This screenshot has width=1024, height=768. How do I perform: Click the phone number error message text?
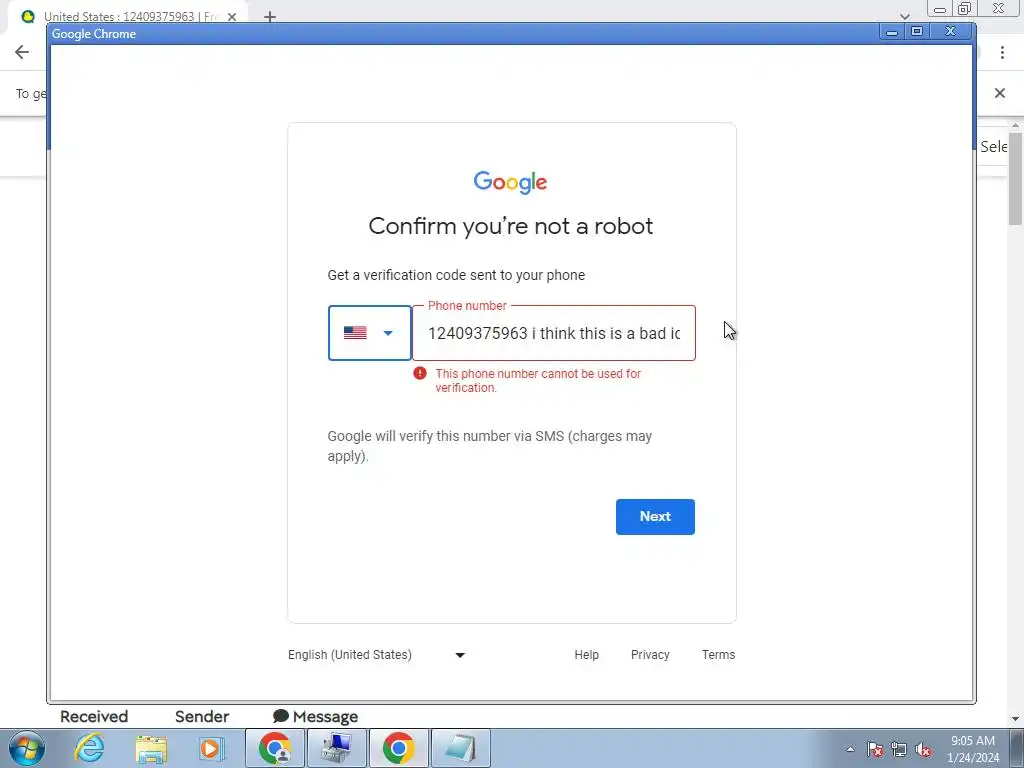(x=538, y=380)
